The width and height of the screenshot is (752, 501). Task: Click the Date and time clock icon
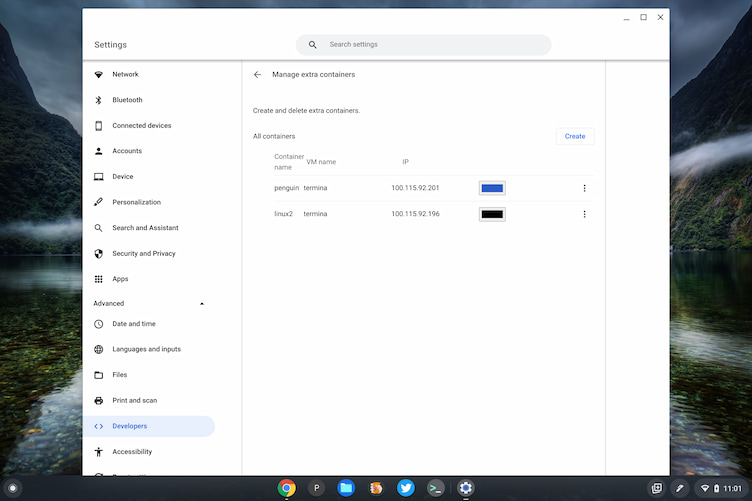tap(99, 324)
